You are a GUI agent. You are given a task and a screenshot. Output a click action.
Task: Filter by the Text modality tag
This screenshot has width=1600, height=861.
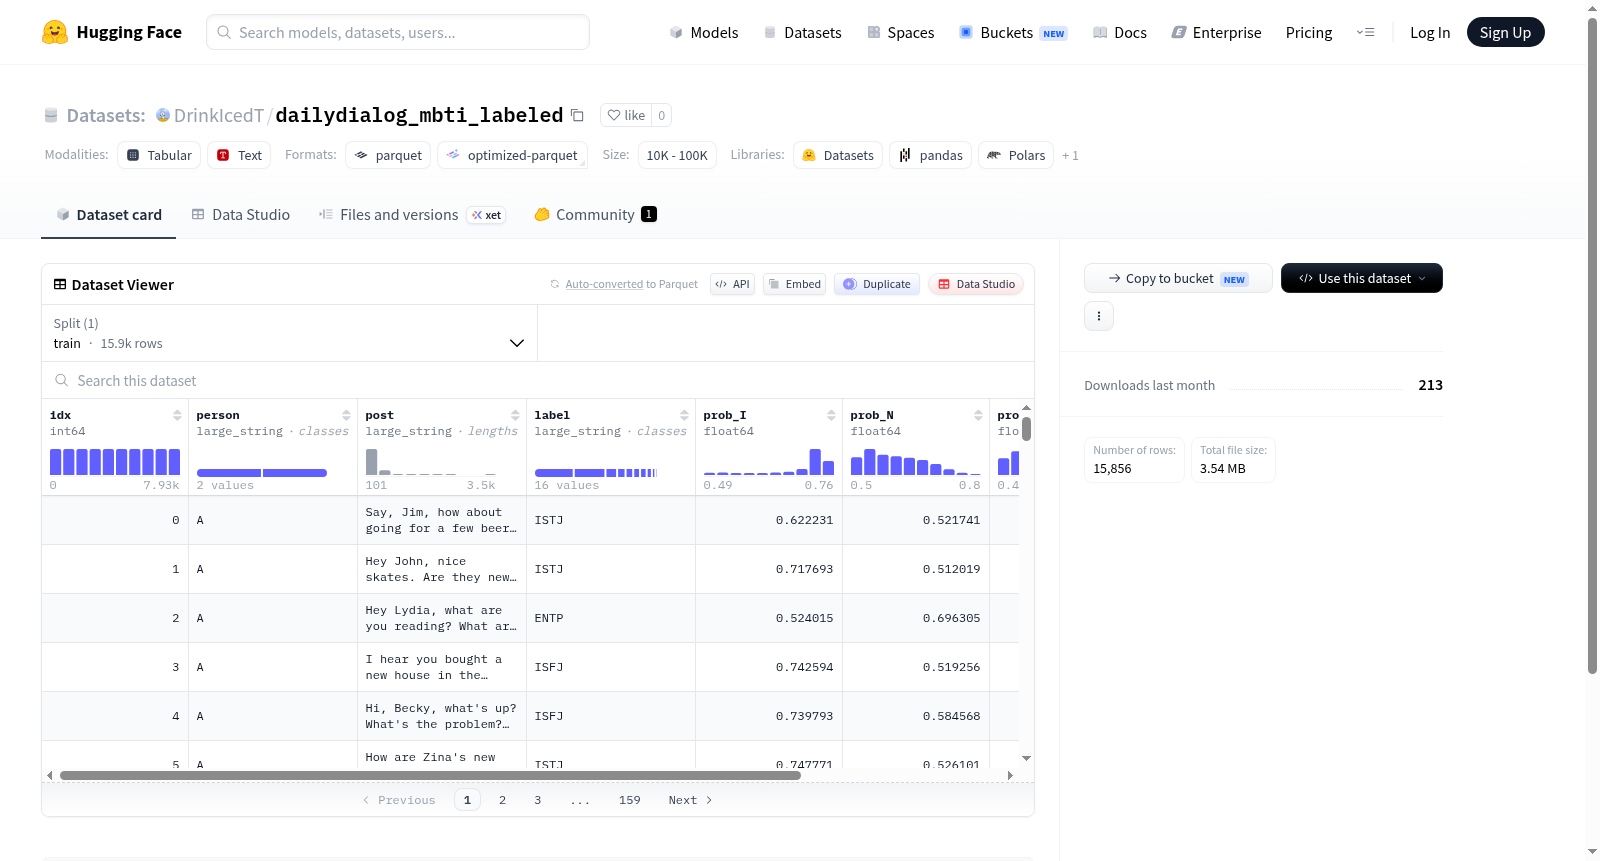239,155
